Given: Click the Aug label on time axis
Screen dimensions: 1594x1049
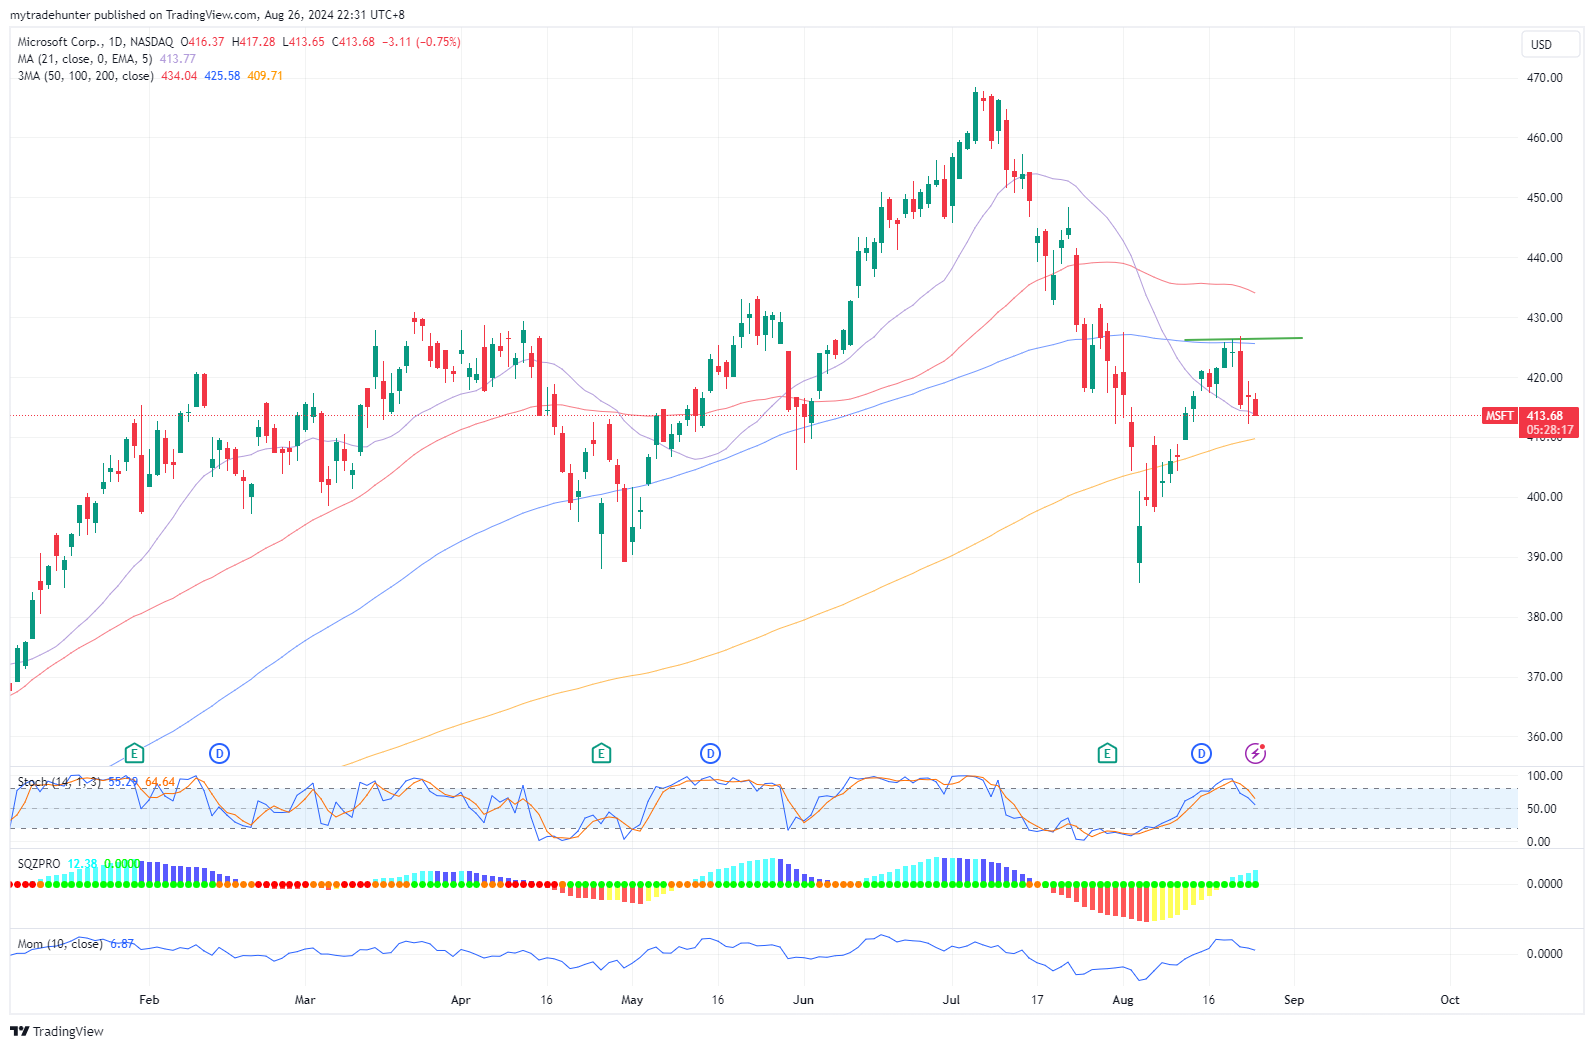Looking at the screenshot, I should [x=1123, y=1000].
